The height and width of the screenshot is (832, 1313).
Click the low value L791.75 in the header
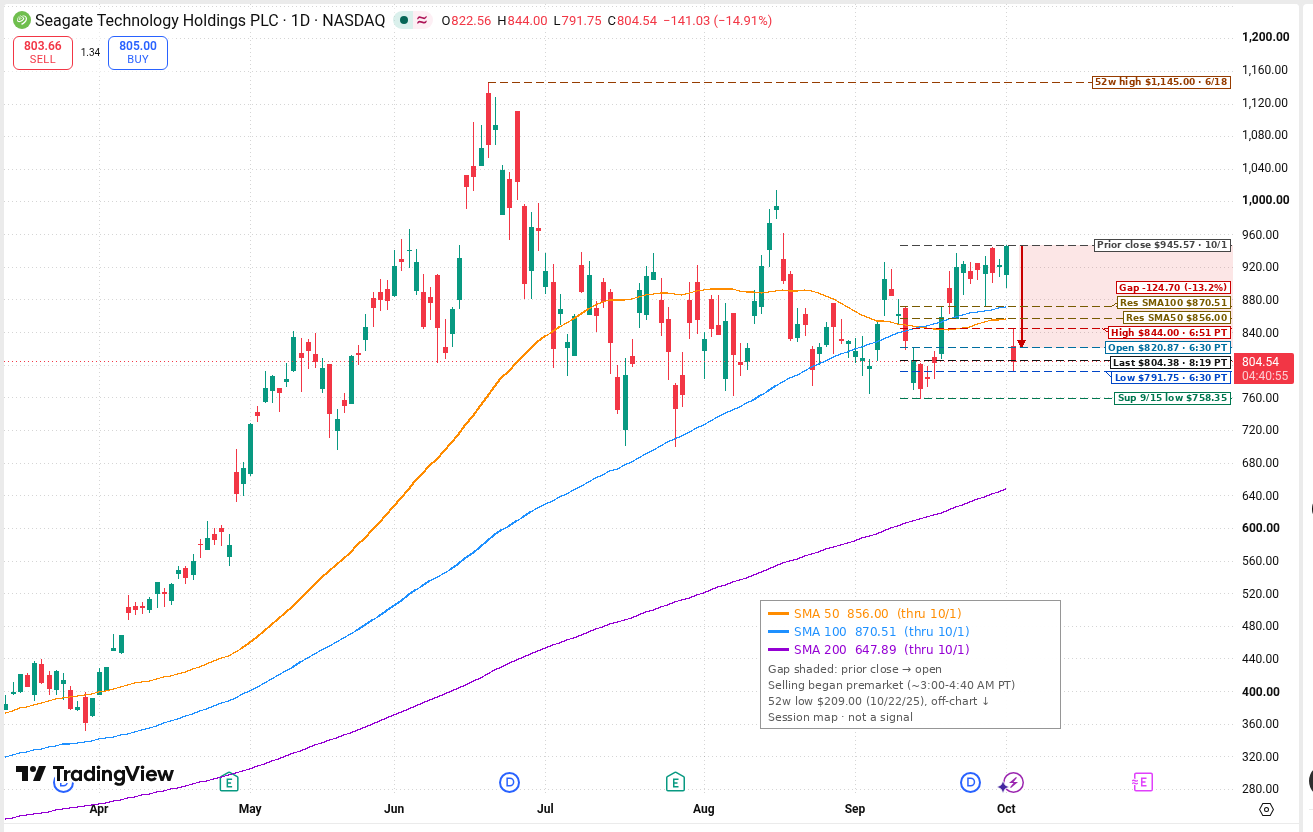coord(578,21)
